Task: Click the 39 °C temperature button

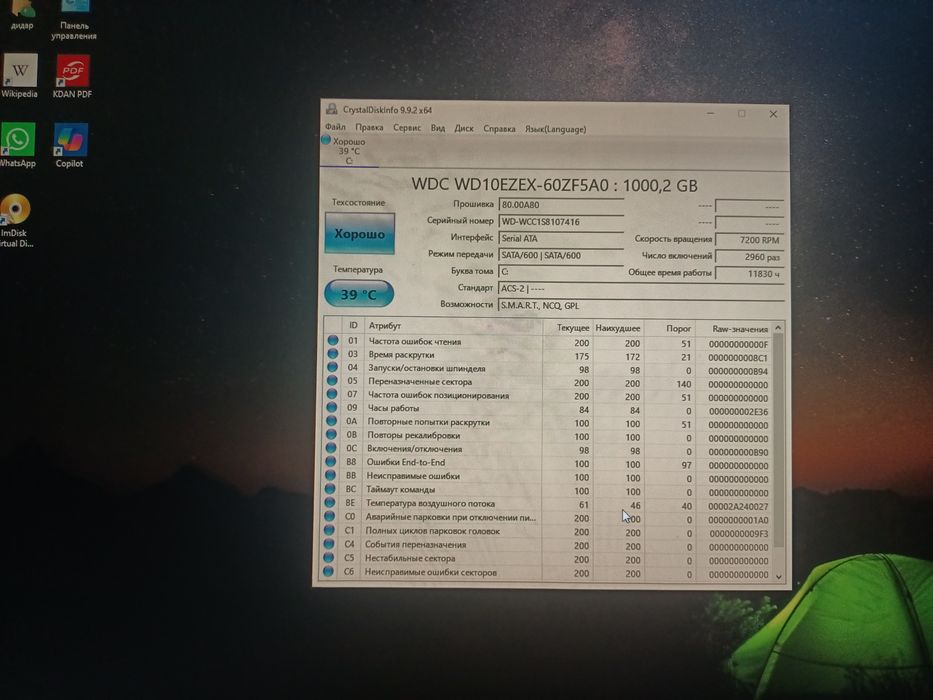Action: point(358,294)
